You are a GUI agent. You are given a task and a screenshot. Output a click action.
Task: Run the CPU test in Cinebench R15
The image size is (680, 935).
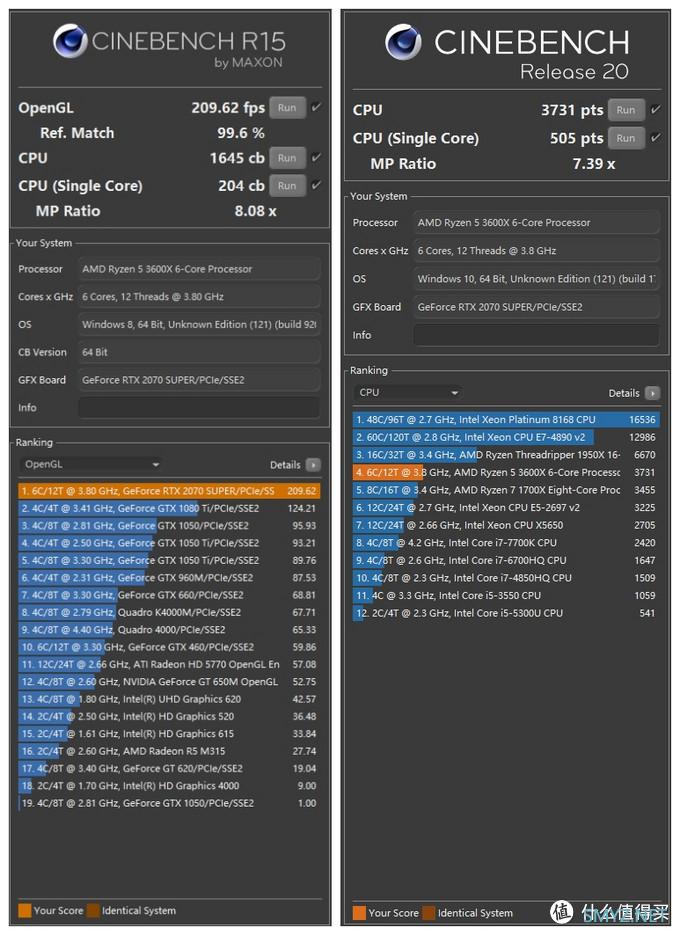pos(287,158)
